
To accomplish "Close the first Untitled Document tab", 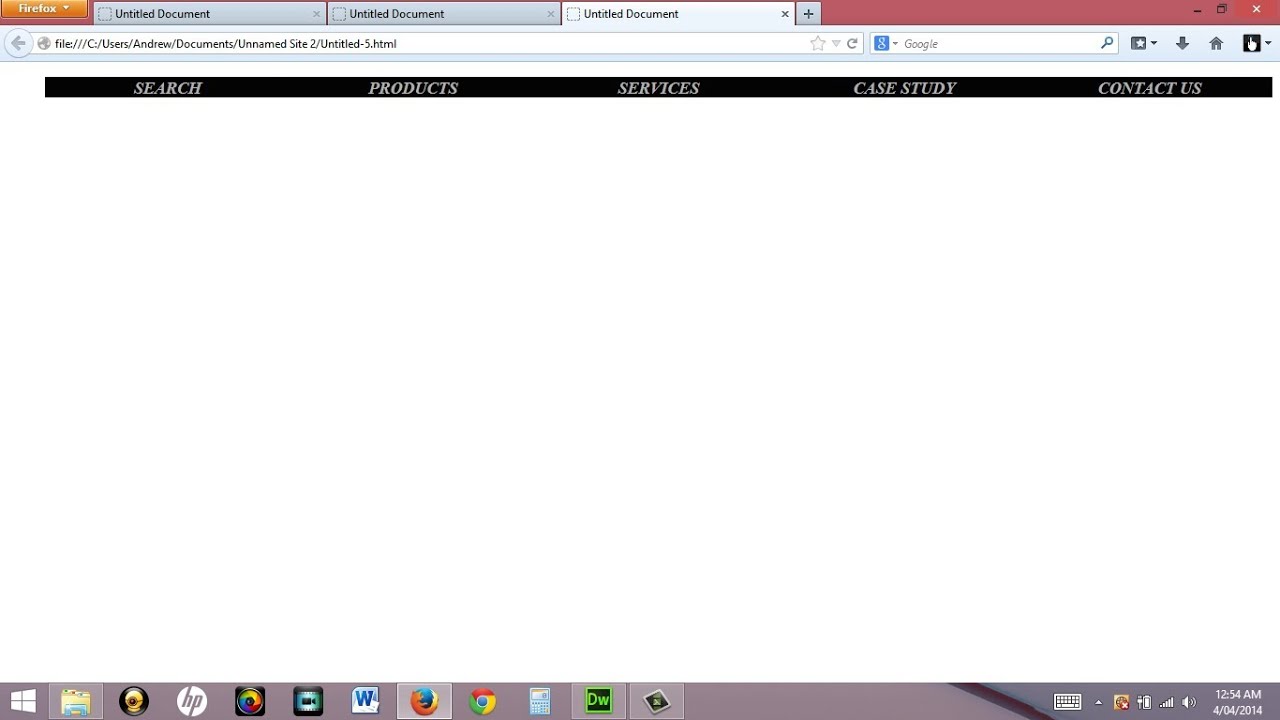I will pyautogui.click(x=317, y=14).
